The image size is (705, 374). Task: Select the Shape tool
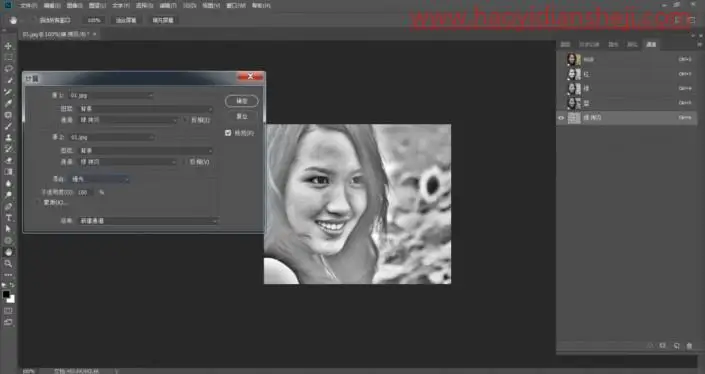pyautogui.click(x=8, y=240)
